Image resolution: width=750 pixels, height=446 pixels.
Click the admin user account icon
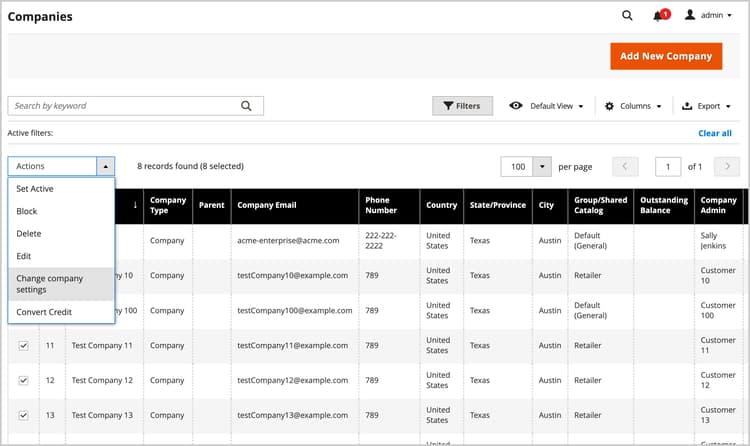689,16
